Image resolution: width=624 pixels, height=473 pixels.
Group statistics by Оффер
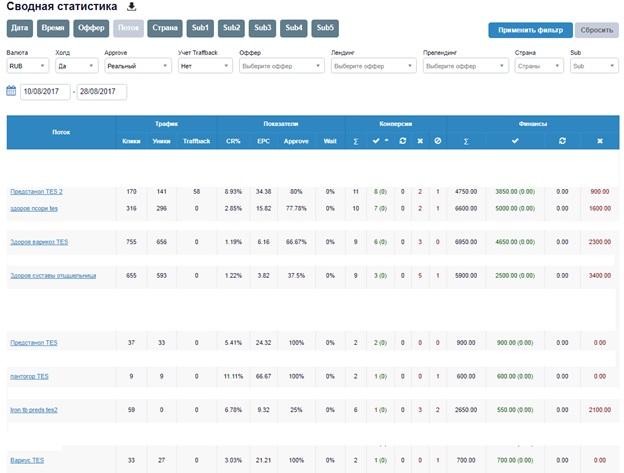[x=91, y=28]
